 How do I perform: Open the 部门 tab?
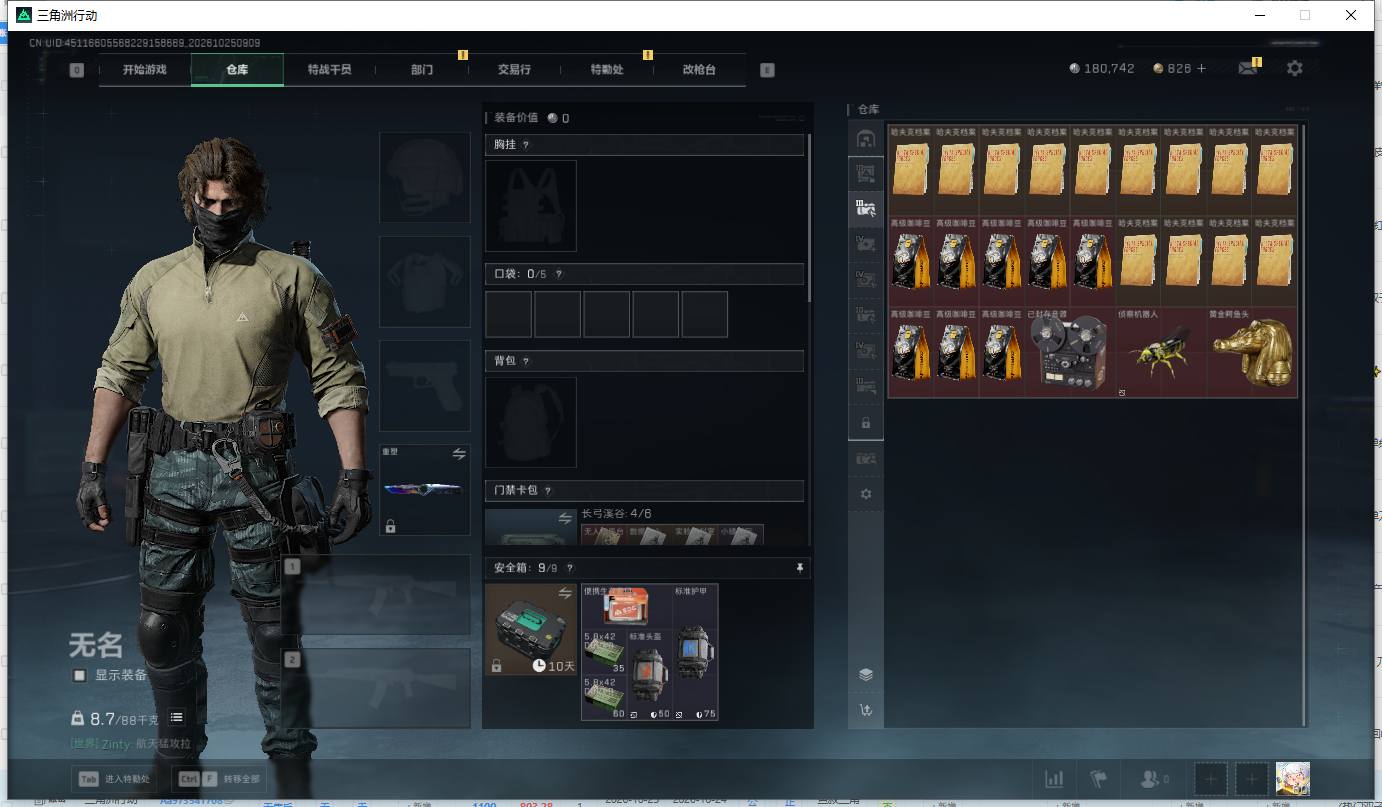tap(422, 70)
